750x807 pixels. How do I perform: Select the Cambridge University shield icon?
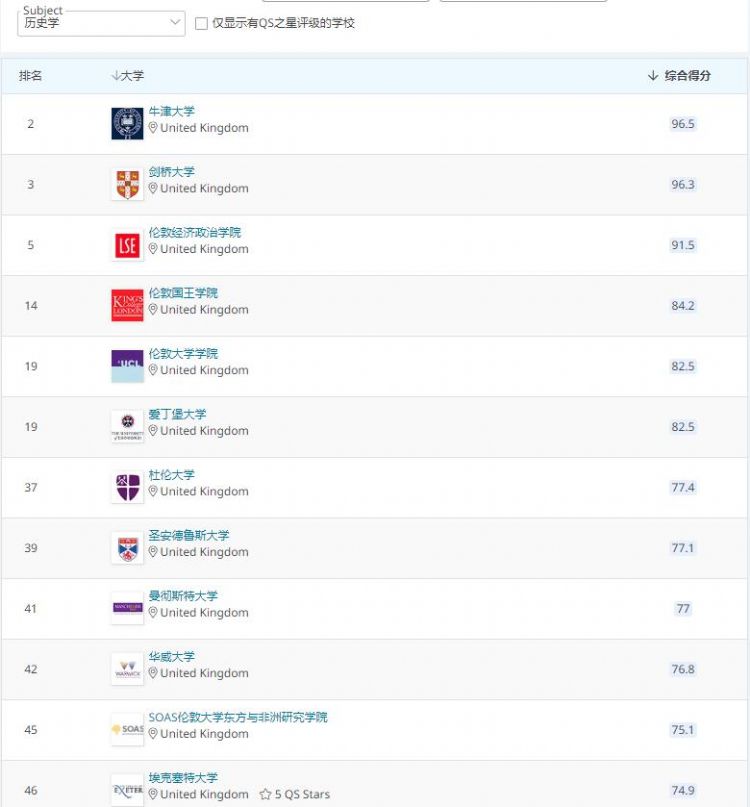[x=126, y=184]
